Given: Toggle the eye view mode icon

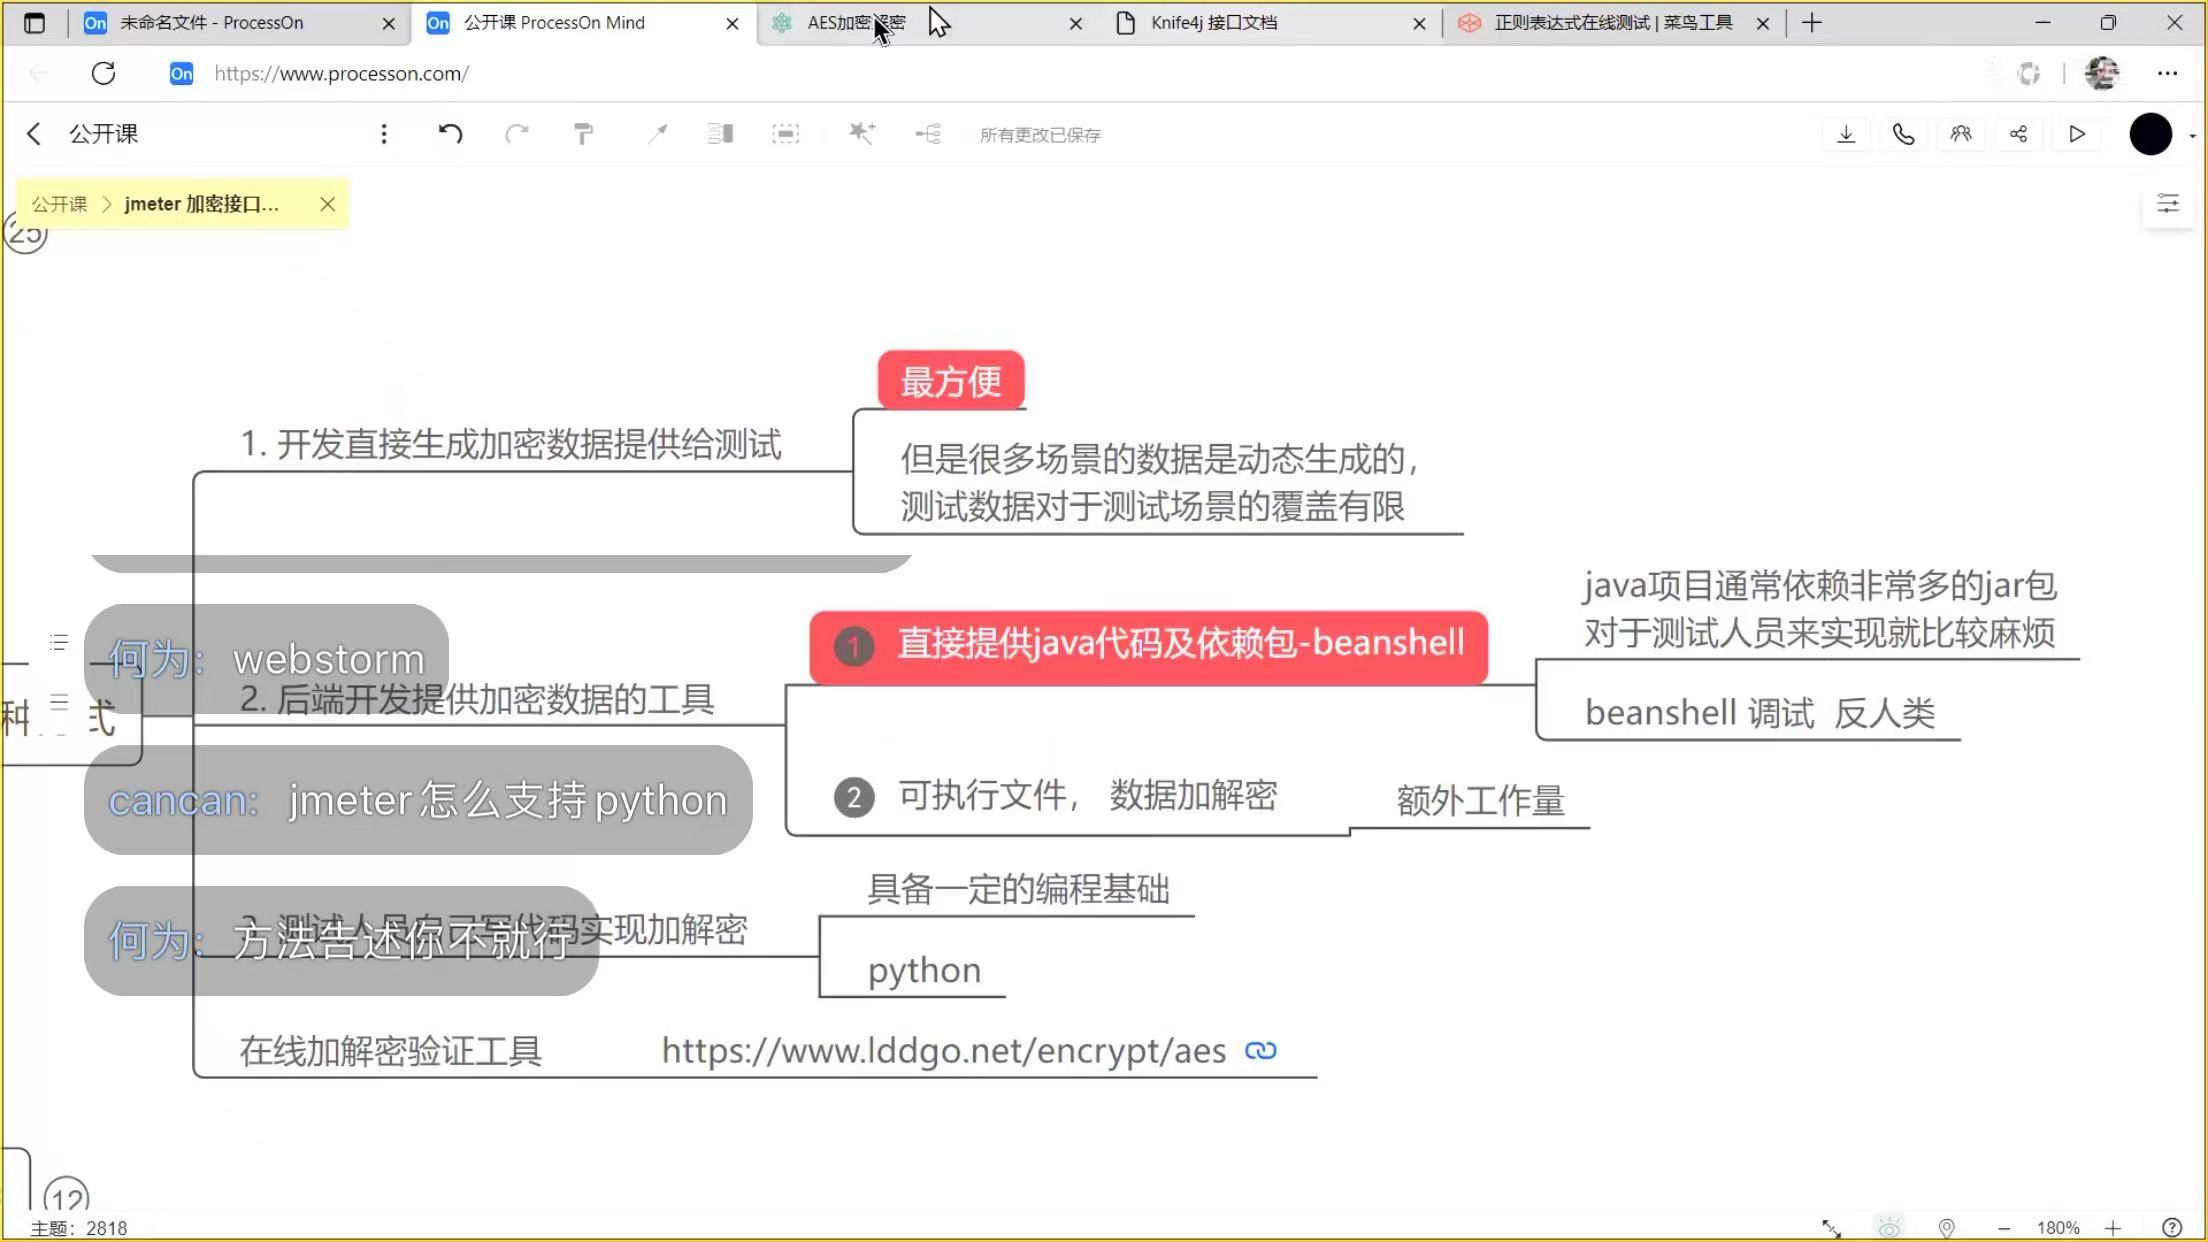Looking at the screenshot, I should point(1889,1227).
